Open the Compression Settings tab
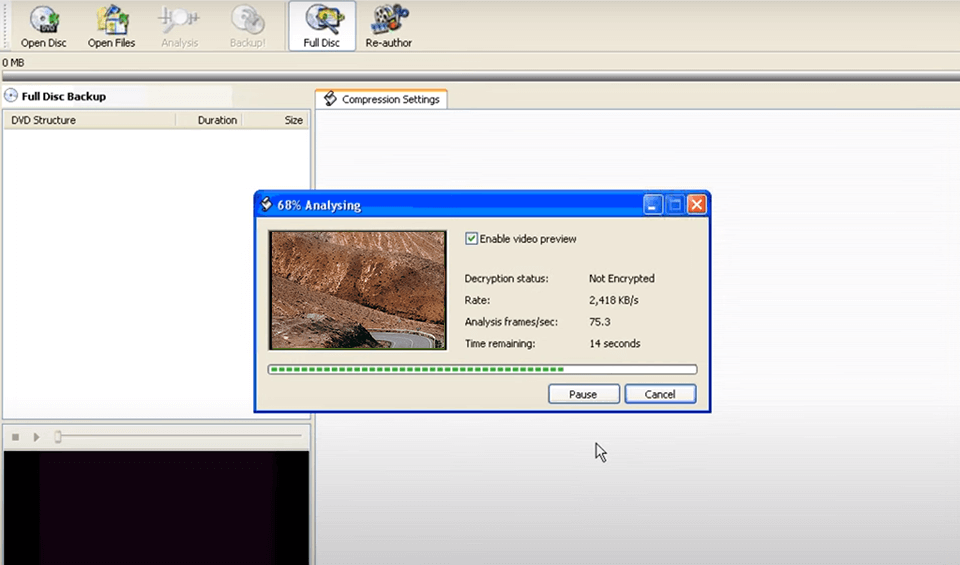The height and width of the screenshot is (565, 960). click(x=381, y=99)
